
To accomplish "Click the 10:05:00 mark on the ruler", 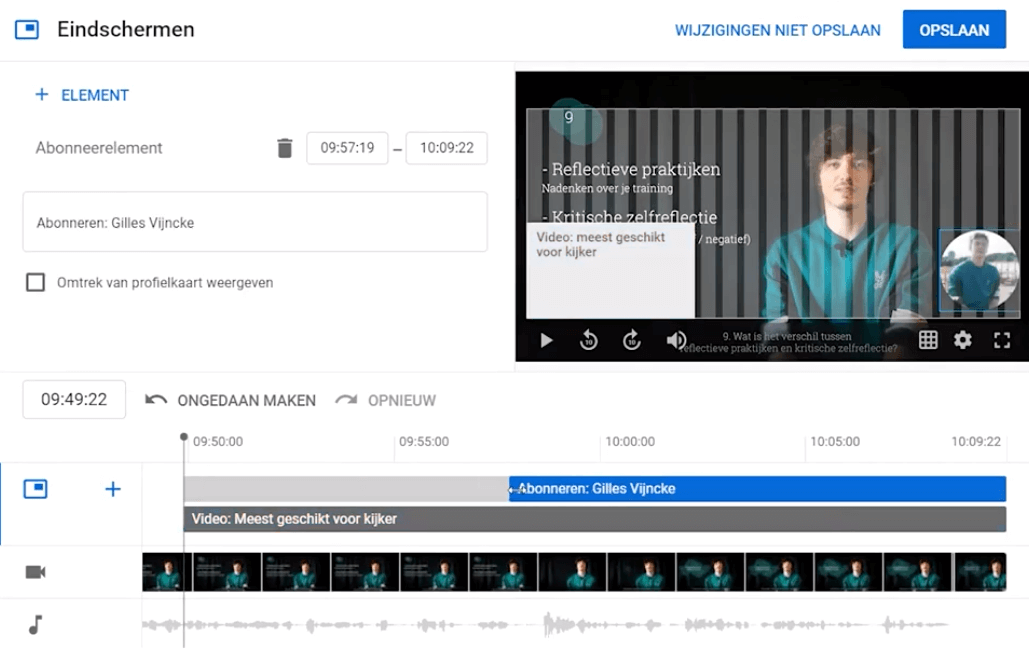I will 835,442.
